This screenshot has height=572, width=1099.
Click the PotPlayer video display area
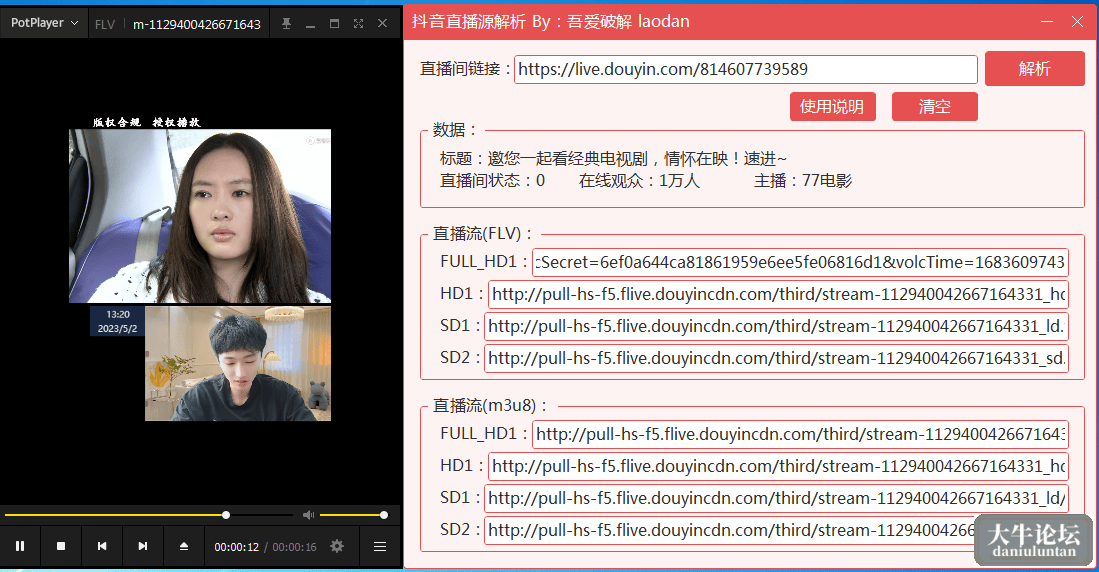click(x=200, y=270)
